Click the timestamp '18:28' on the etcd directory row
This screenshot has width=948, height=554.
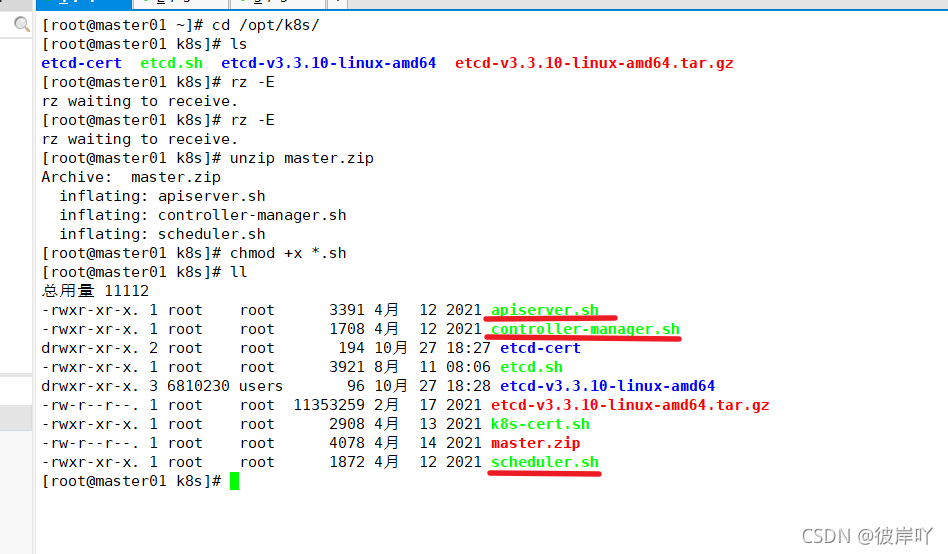tap(469, 386)
